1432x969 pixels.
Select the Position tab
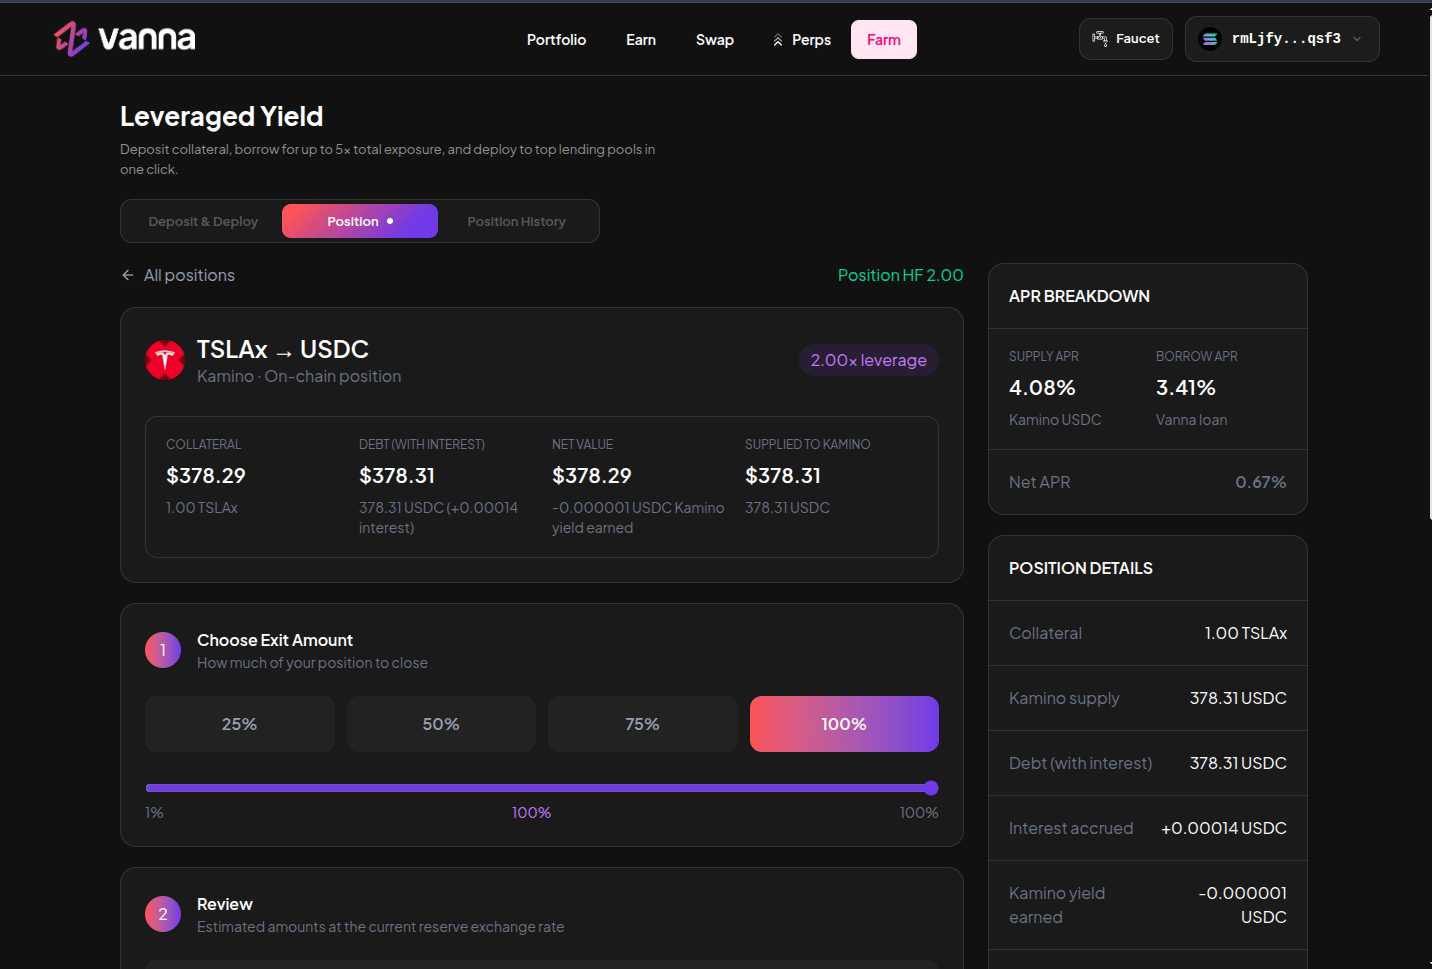click(x=360, y=221)
